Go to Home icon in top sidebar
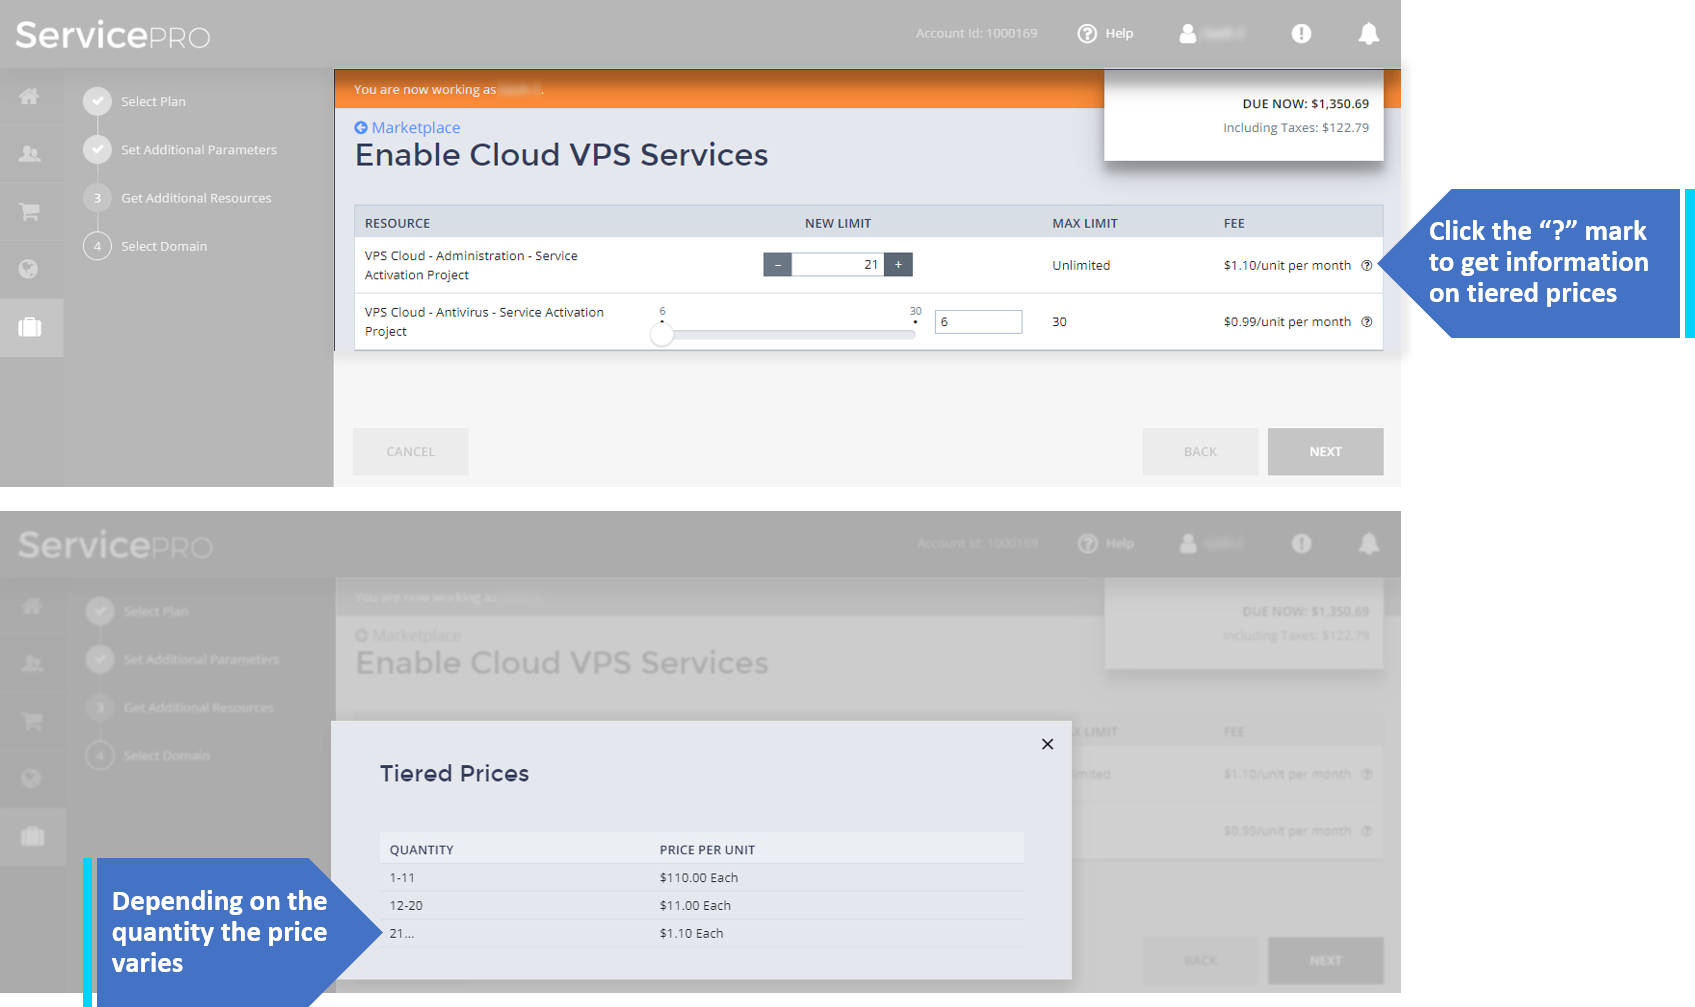The height and width of the screenshot is (1007, 1695). tap(29, 96)
